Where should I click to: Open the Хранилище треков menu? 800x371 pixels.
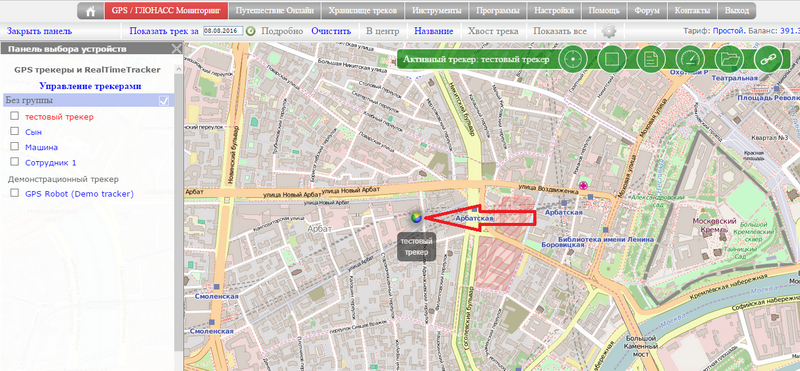[x=363, y=11]
